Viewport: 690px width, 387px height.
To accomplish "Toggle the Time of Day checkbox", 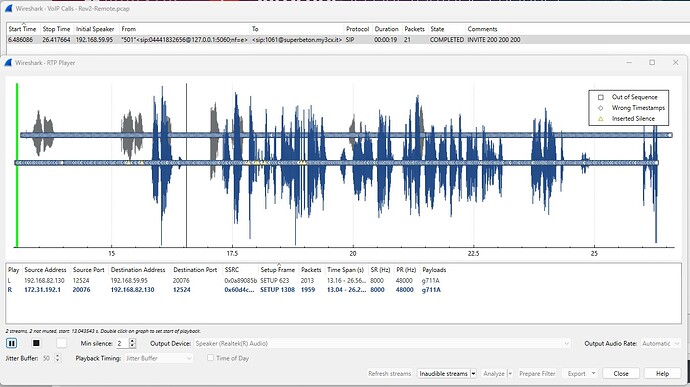I will 210,358.
